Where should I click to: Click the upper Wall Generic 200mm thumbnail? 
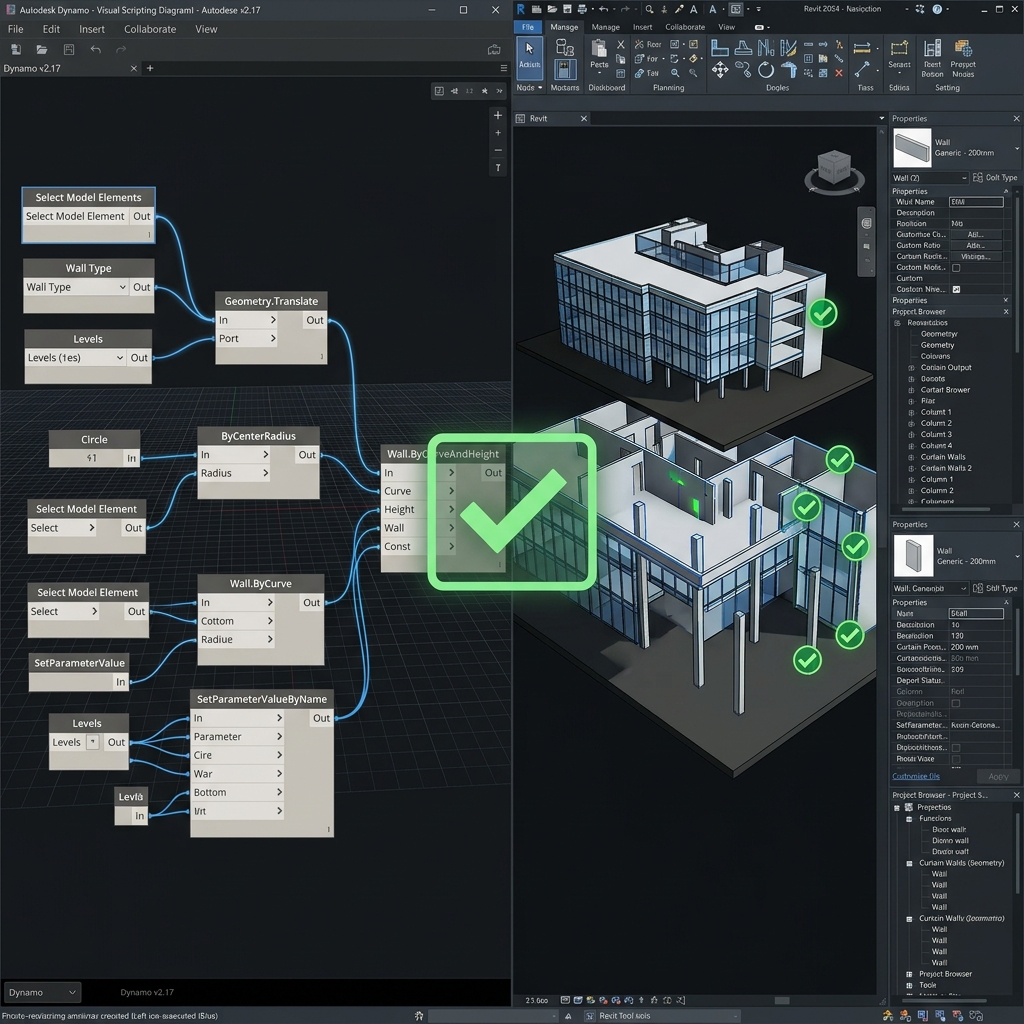click(912, 148)
